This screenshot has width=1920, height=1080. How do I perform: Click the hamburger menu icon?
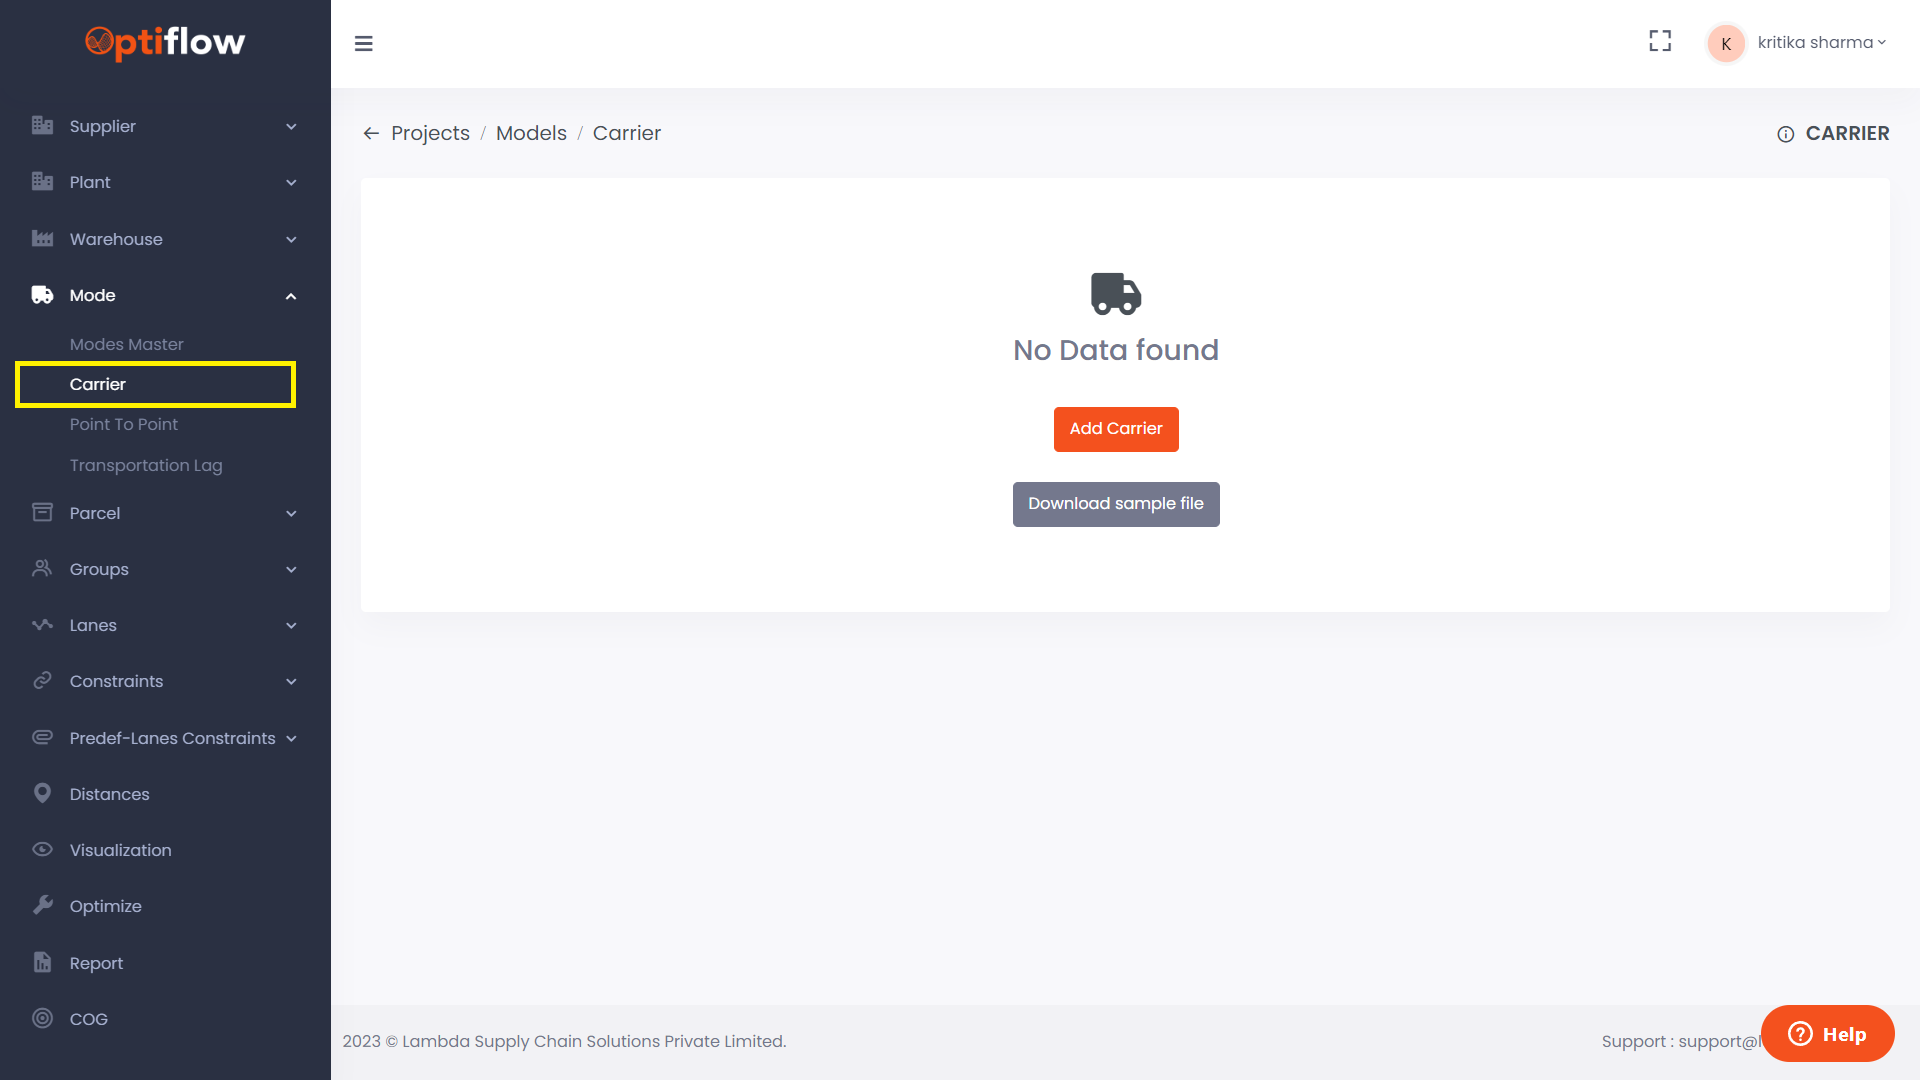[364, 44]
